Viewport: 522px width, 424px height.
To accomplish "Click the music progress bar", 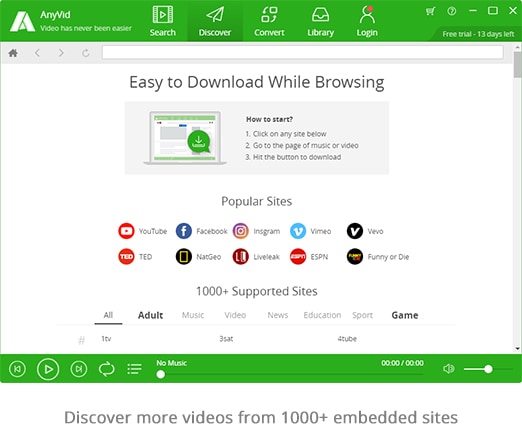I will click(x=291, y=374).
